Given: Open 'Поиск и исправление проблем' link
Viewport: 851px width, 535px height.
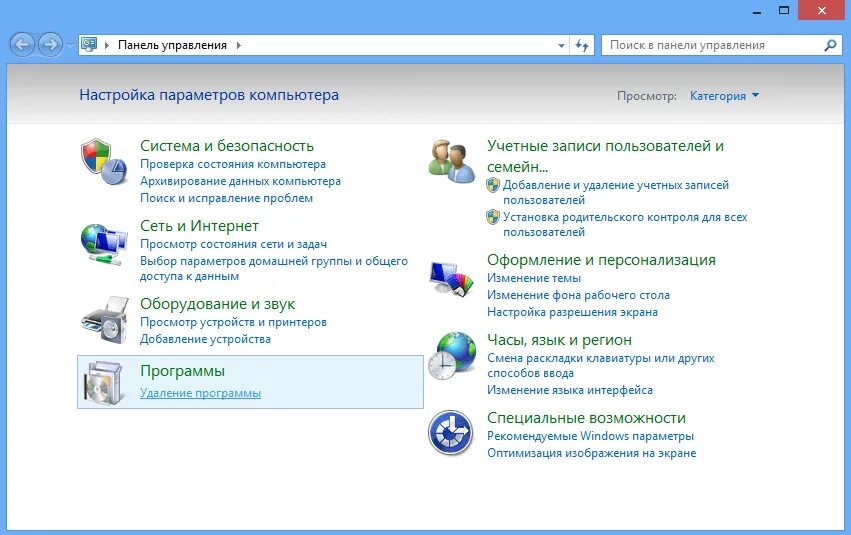Looking at the screenshot, I should pyautogui.click(x=226, y=198).
